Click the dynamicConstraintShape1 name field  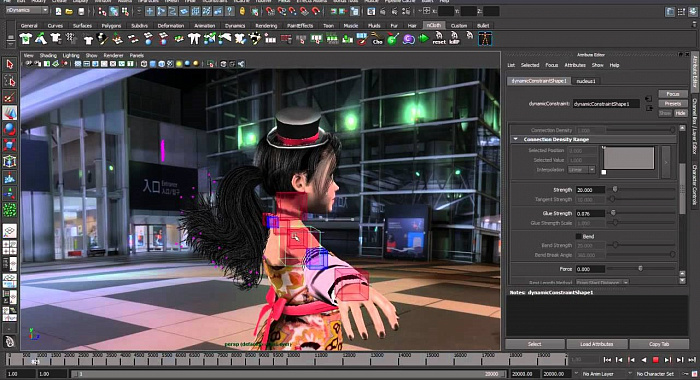tap(606, 104)
